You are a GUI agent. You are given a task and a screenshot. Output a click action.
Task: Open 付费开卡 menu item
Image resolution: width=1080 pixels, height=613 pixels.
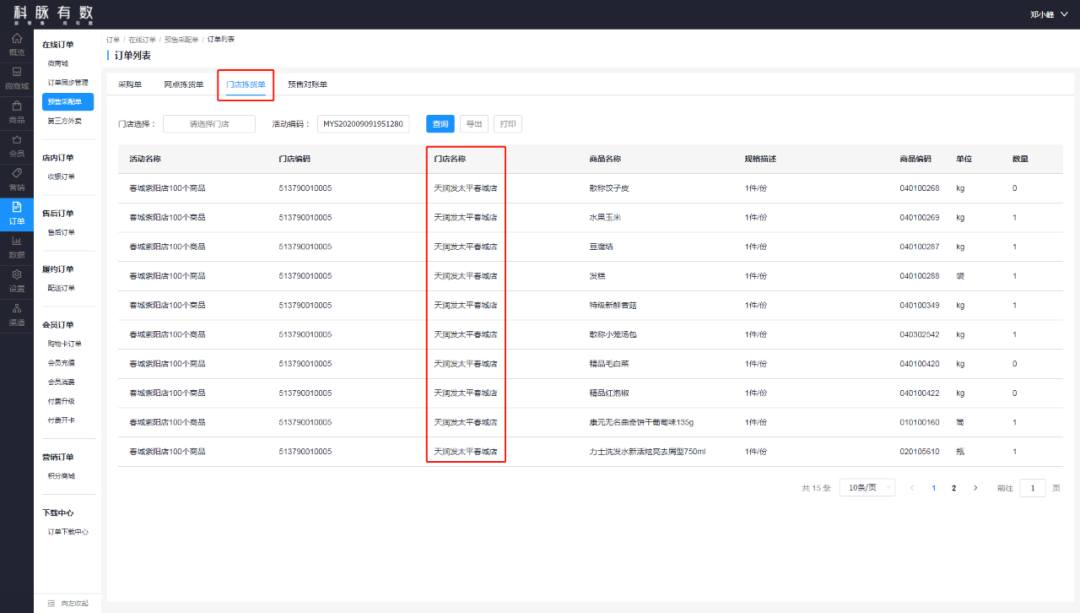[61, 420]
